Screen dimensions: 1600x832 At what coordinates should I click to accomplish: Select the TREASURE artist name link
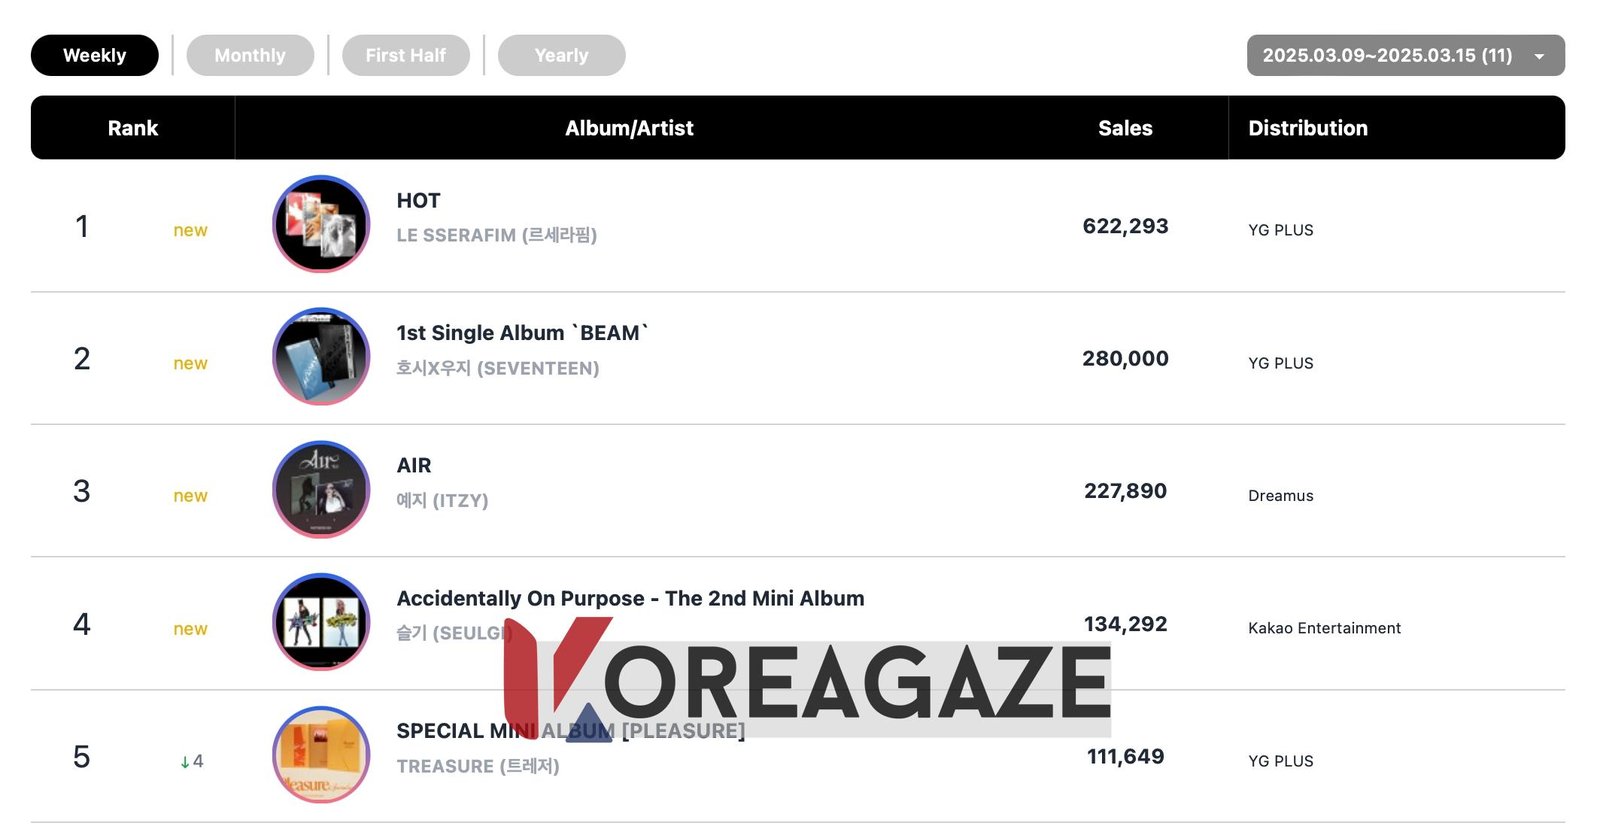(x=478, y=766)
